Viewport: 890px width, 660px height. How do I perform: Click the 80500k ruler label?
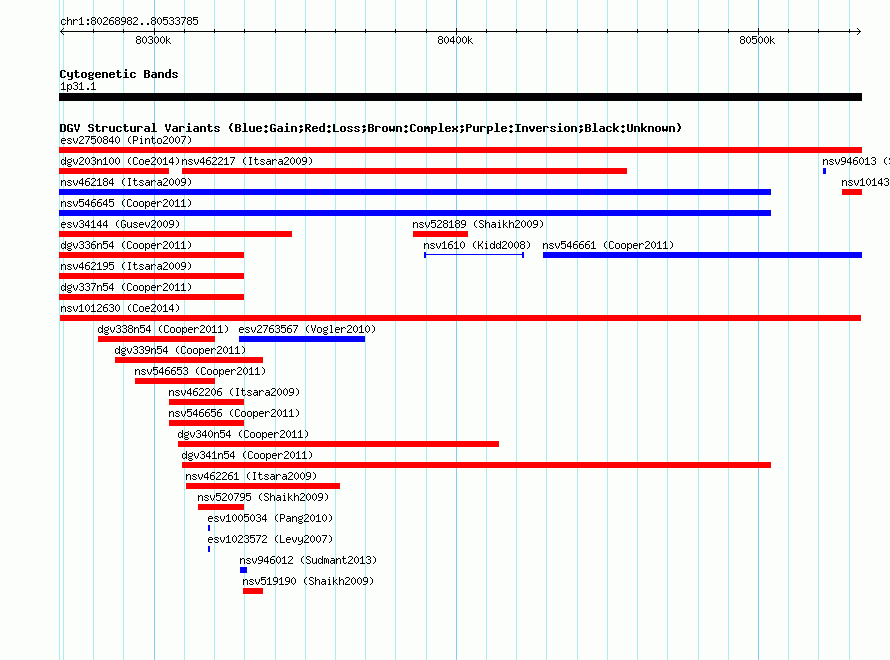coord(757,40)
